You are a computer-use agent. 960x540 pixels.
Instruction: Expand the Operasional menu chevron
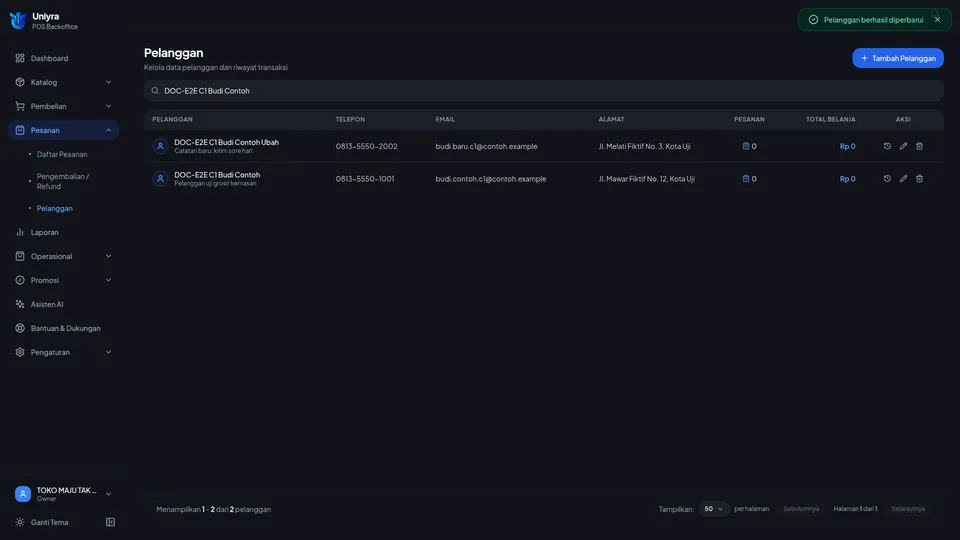click(x=108, y=256)
